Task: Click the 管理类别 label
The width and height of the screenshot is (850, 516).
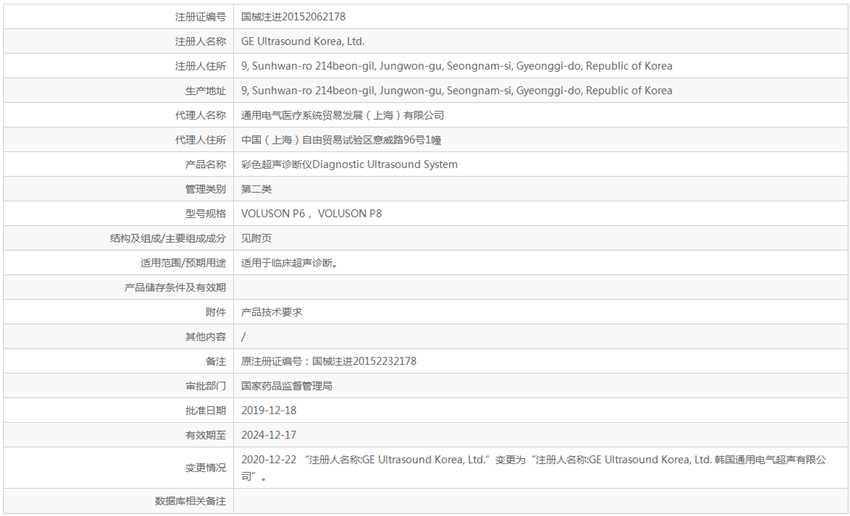Action: 205,189
